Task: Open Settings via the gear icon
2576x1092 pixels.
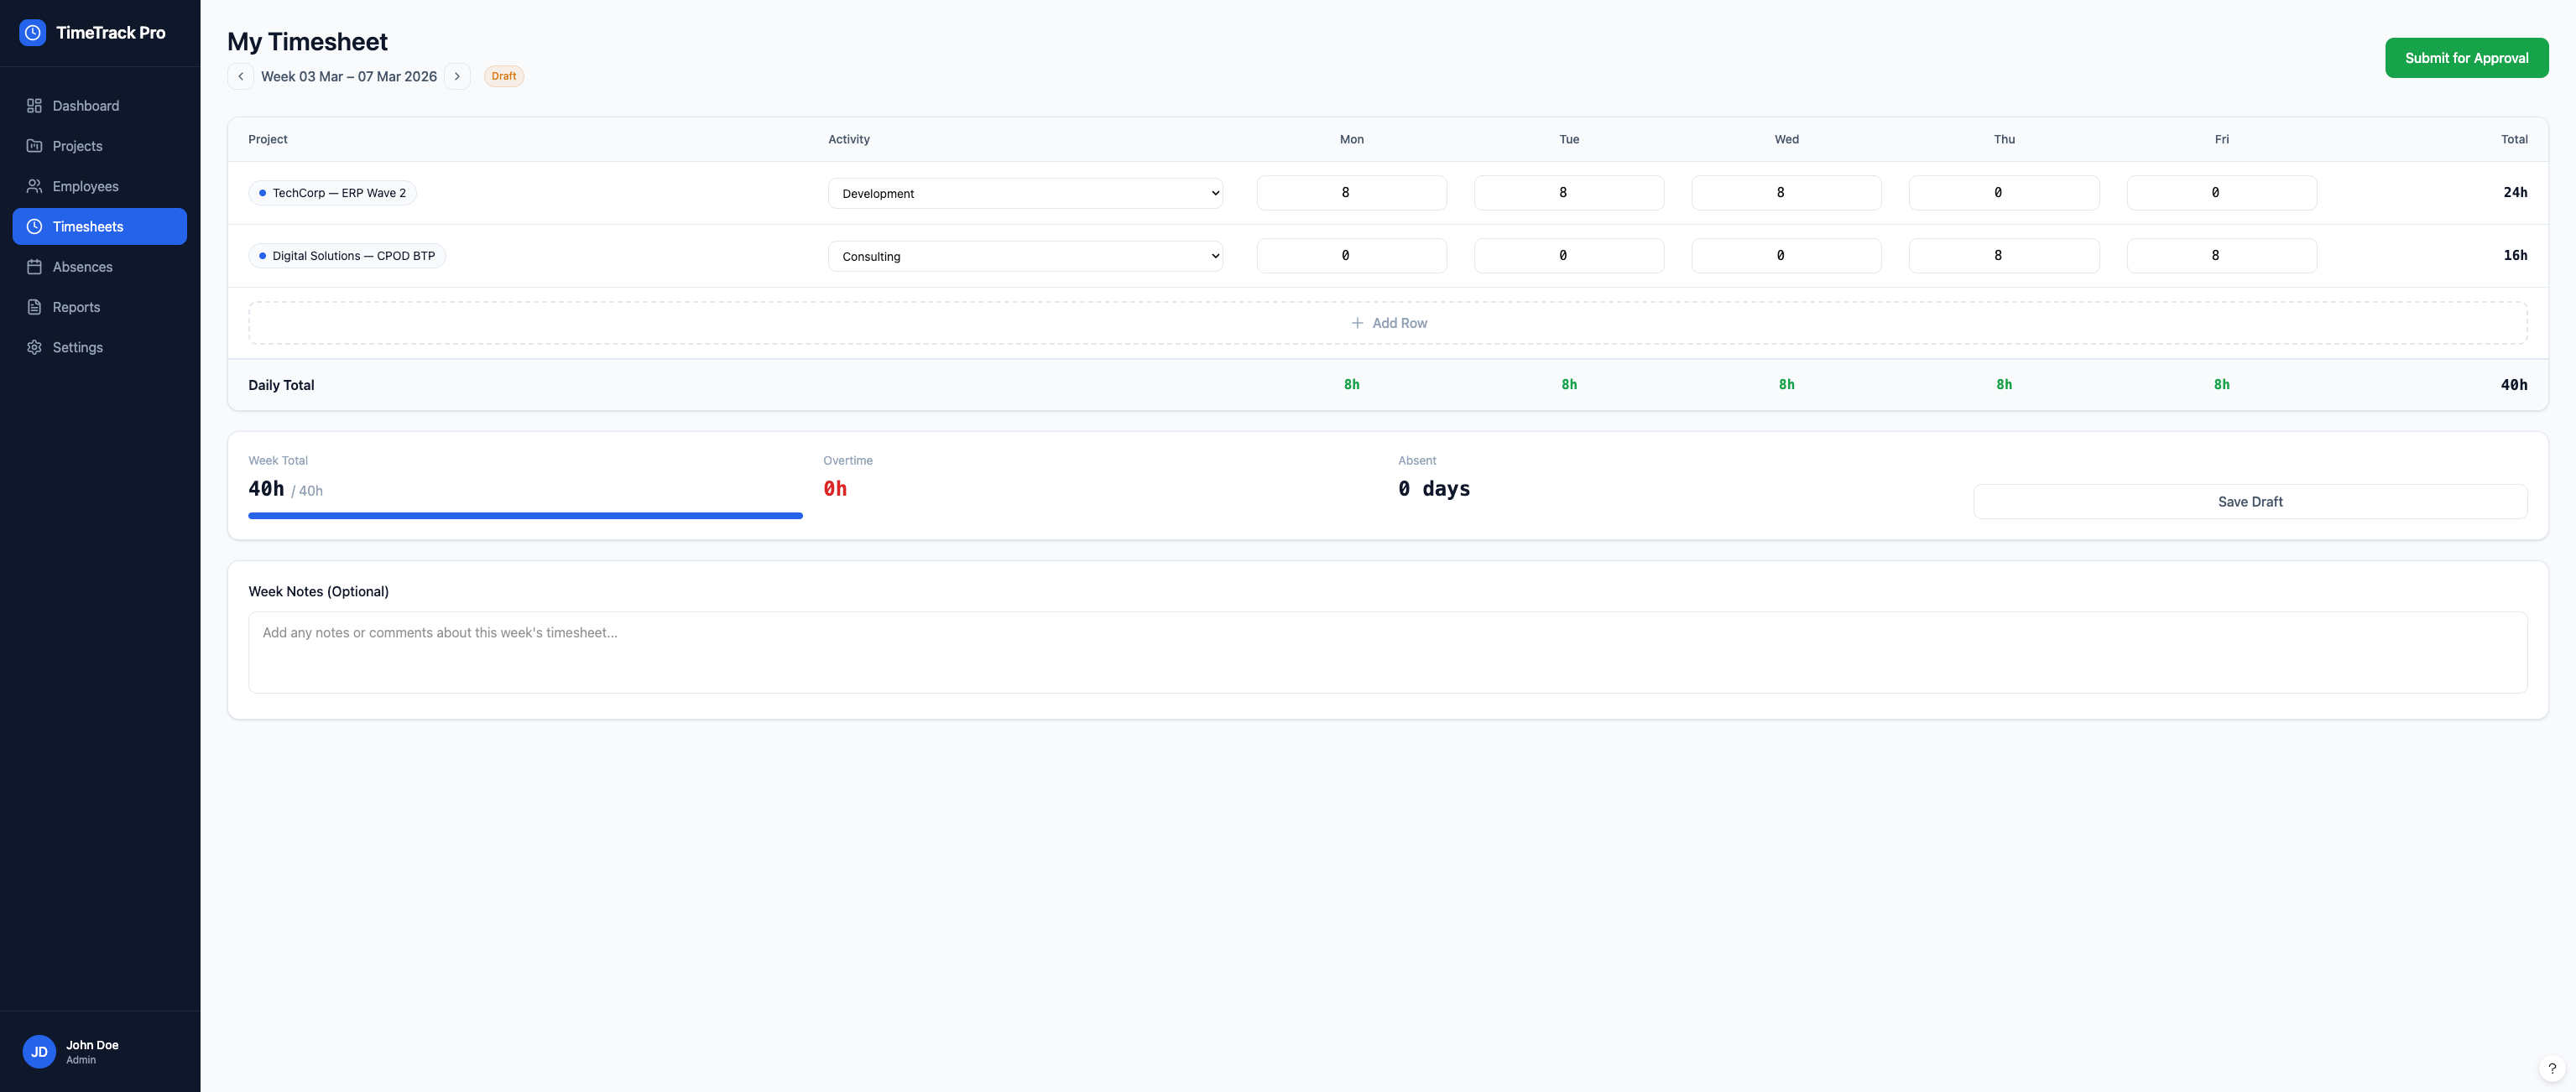Action: pyautogui.click(x=34, y=347)
